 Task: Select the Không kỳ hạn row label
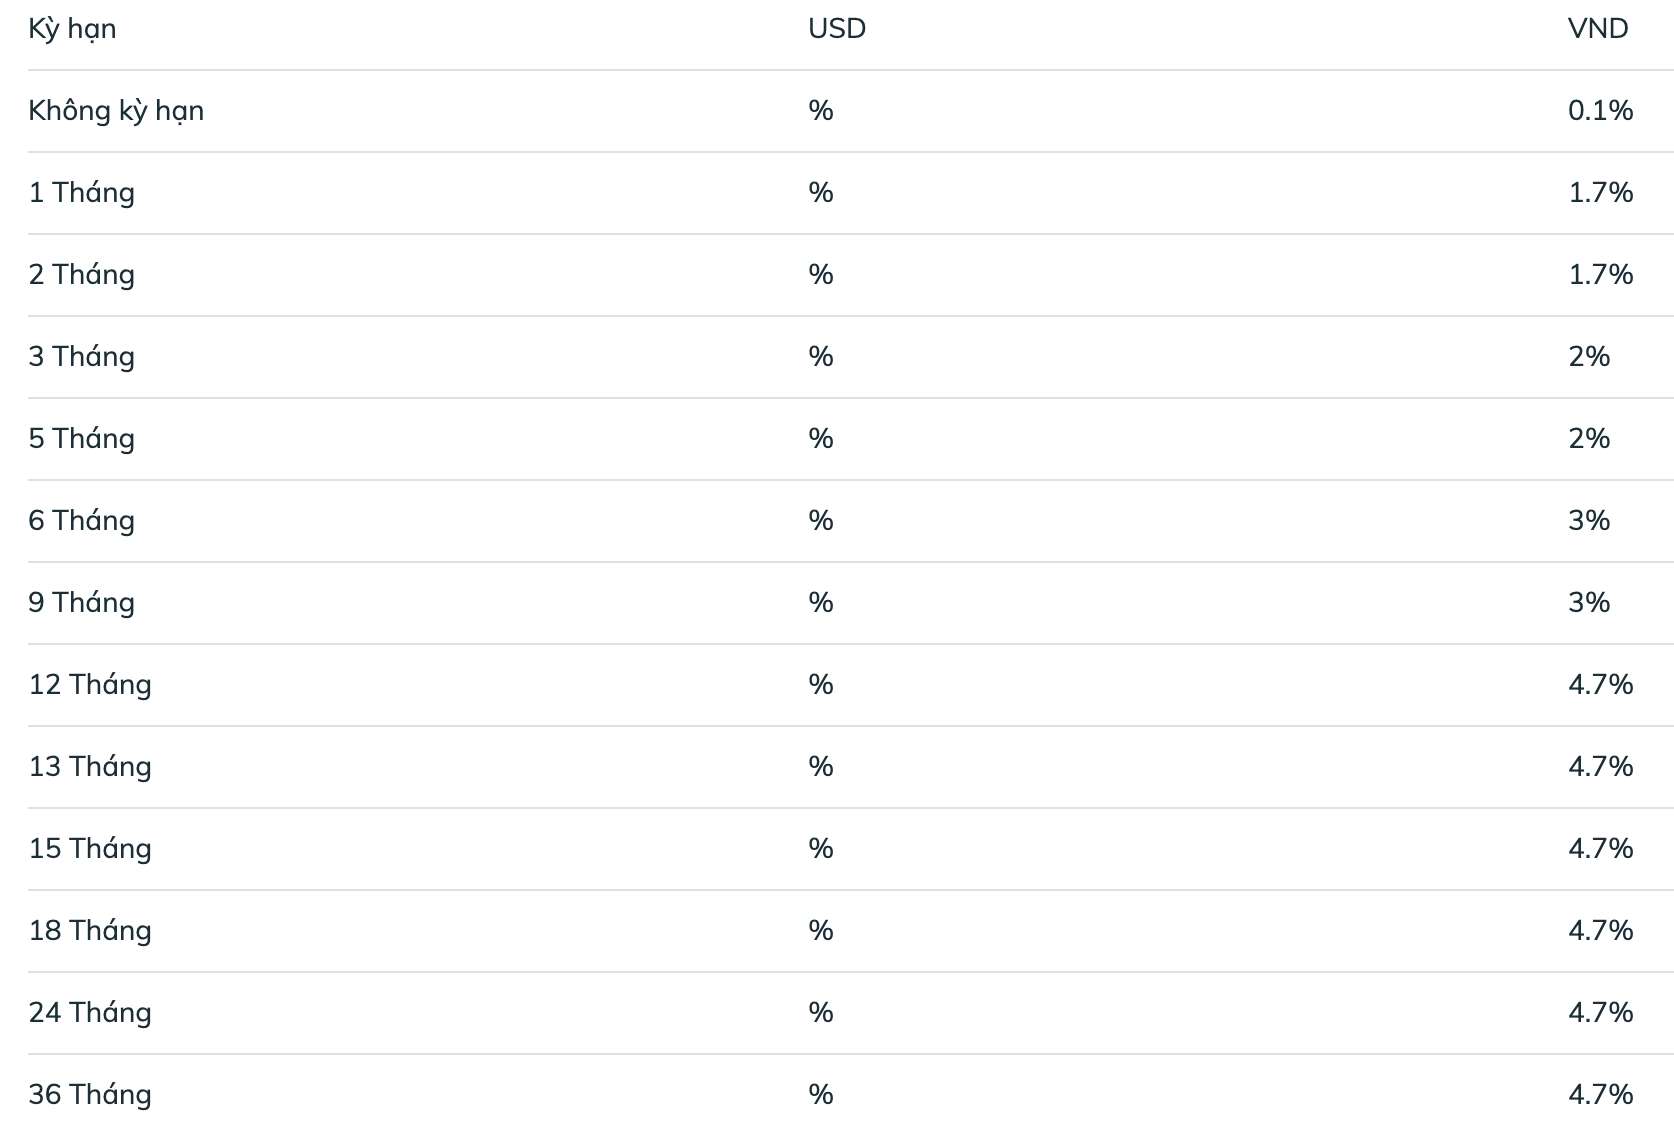(x=116, y=111)
